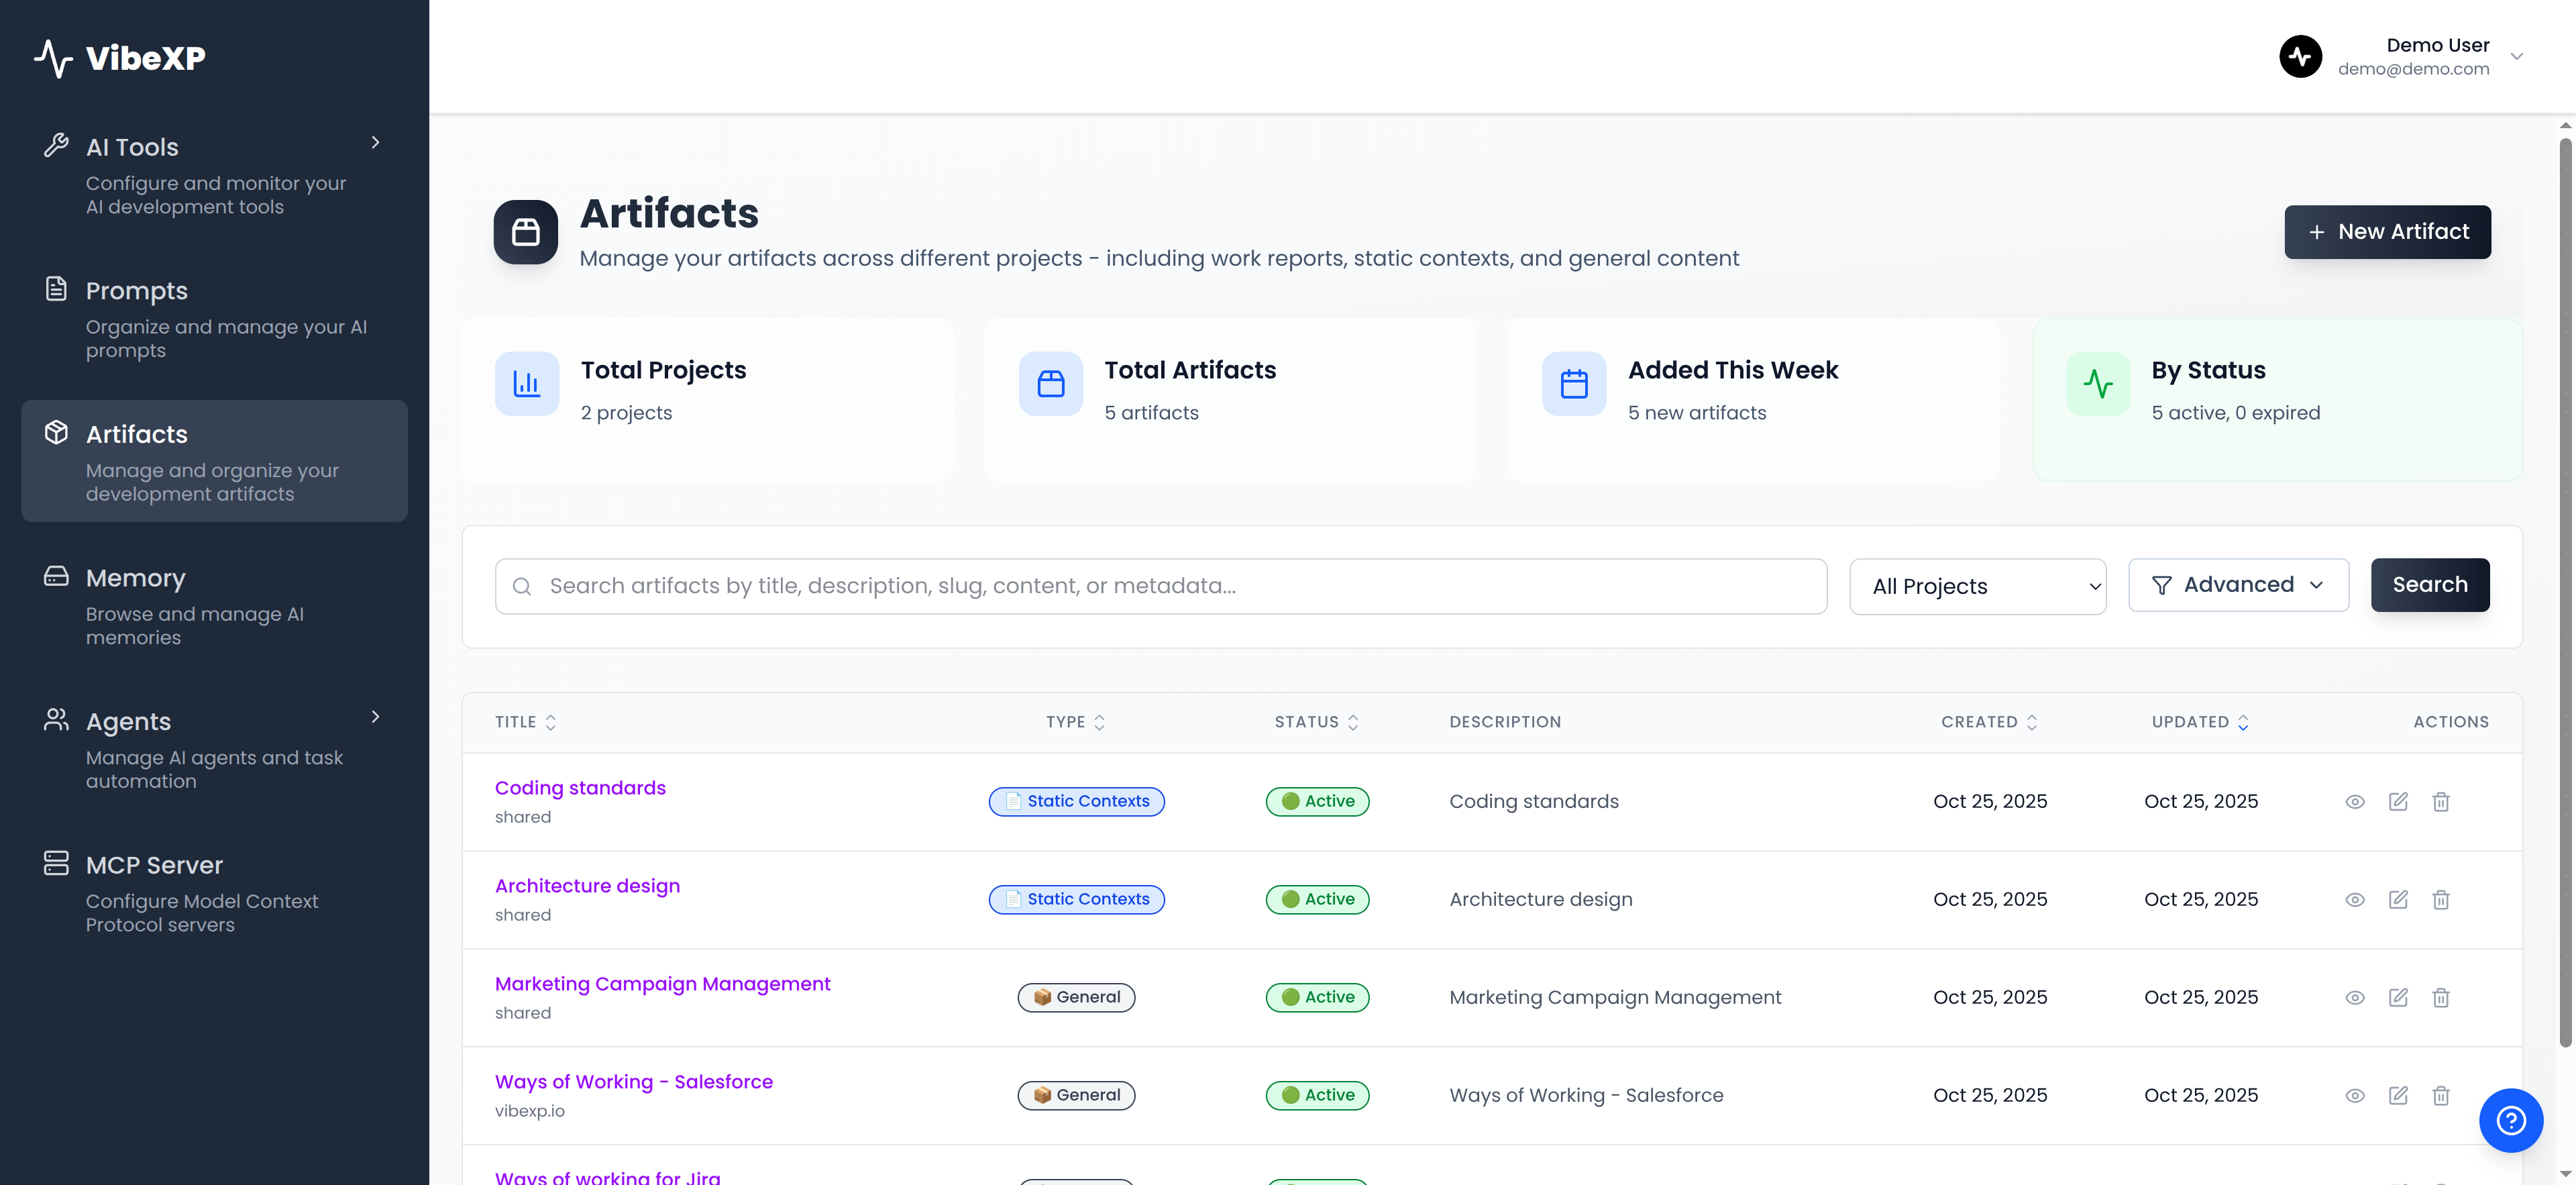This screenshot has width=2576, height=1185.
Task: Click the Agents people icon
Action: (56, 719)
